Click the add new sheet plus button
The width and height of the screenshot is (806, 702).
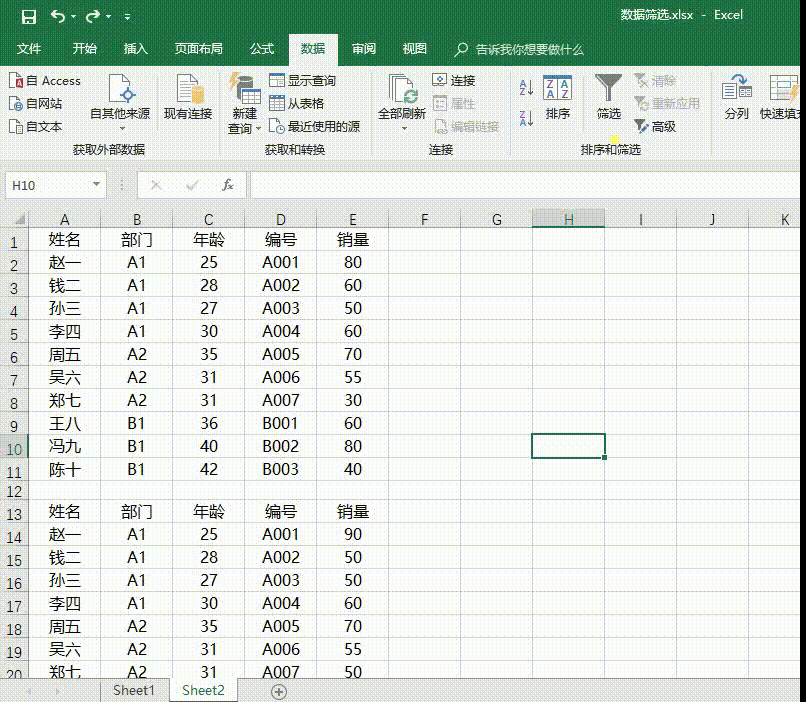click(279, 691)
